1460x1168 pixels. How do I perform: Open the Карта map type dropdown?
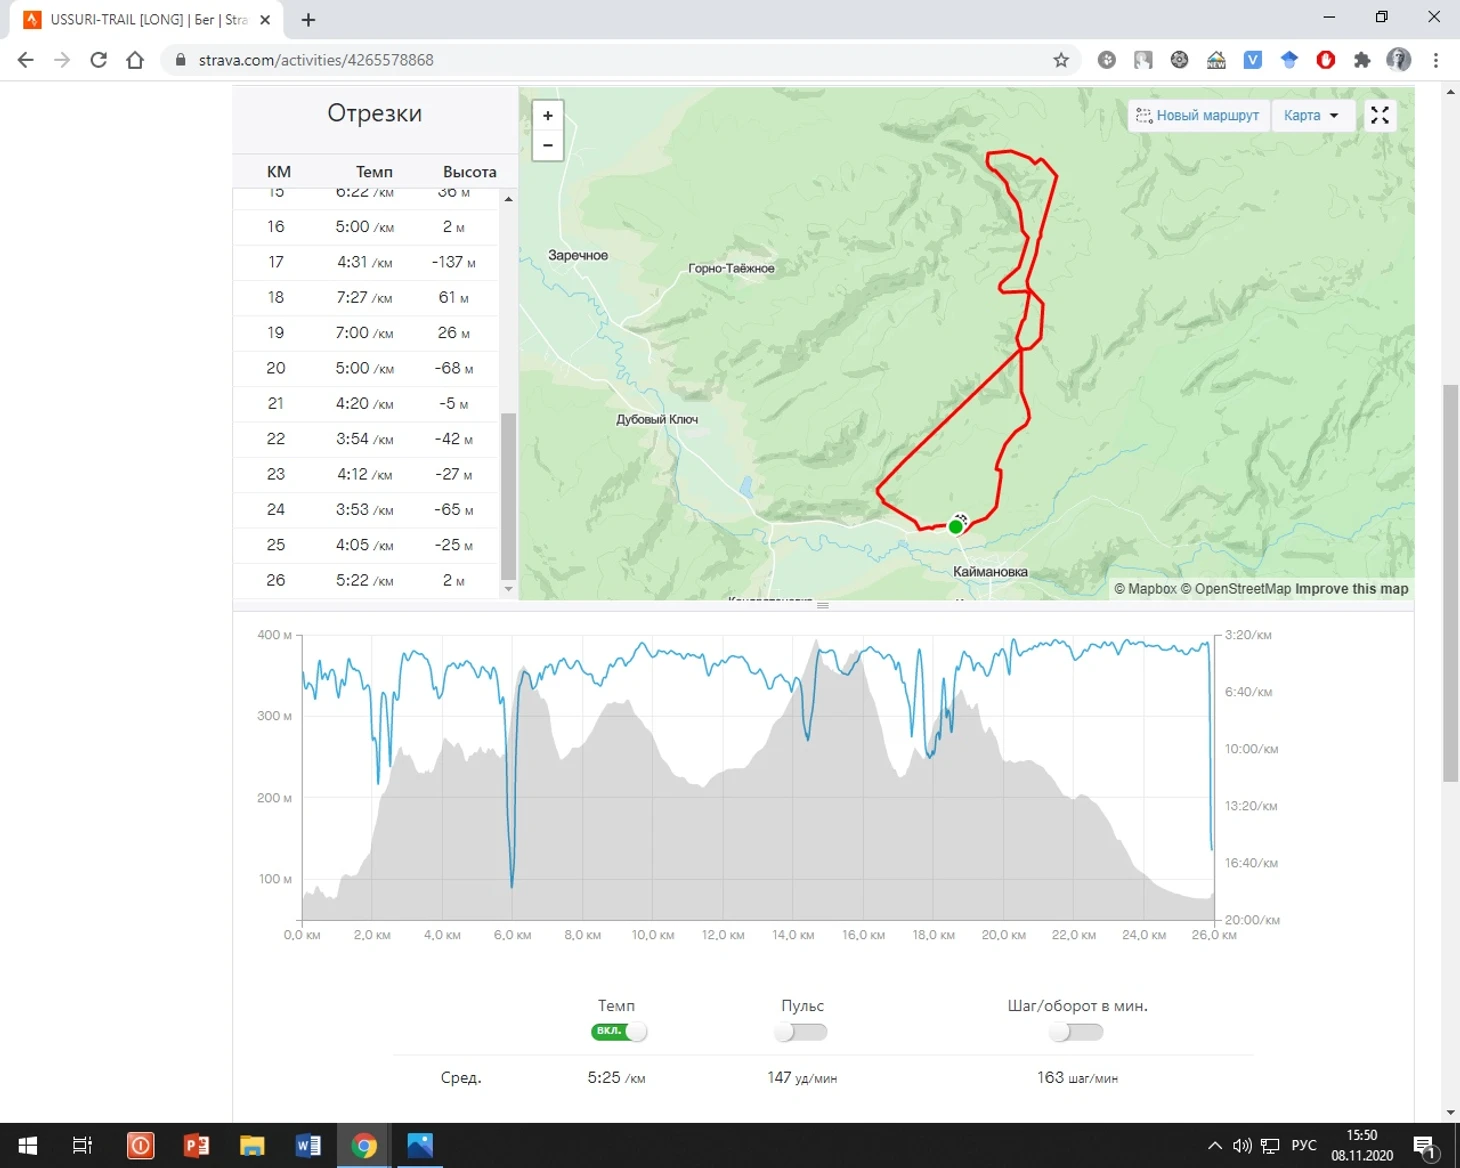[1312, 116]
